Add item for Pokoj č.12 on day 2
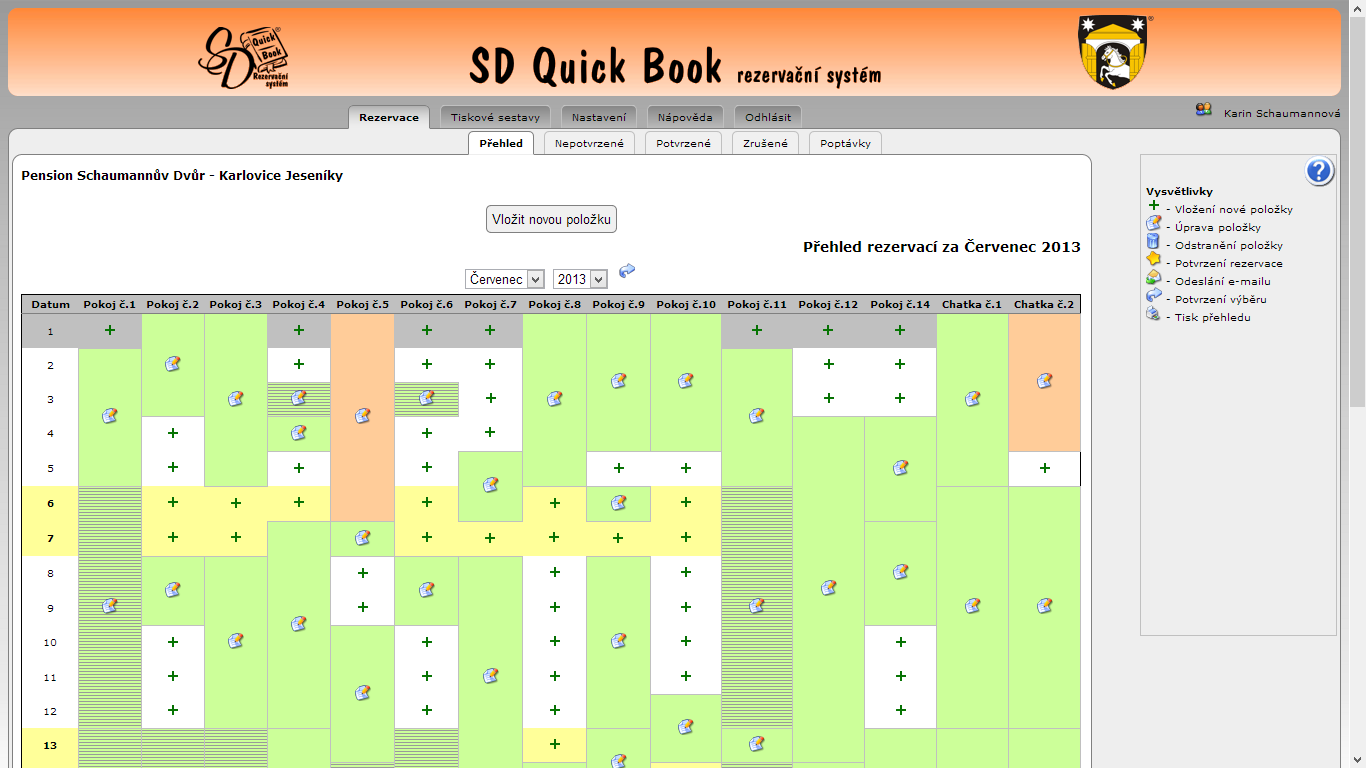Viewport: 1366px width, 768px height. tap(828, 364)
